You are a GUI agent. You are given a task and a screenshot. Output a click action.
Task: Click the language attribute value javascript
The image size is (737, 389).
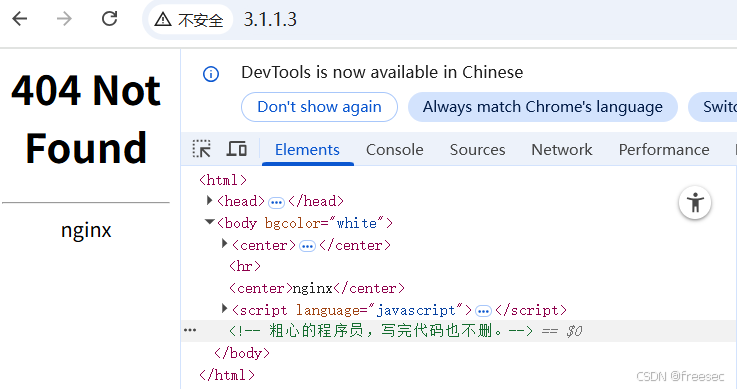click(x=416, y=311)
